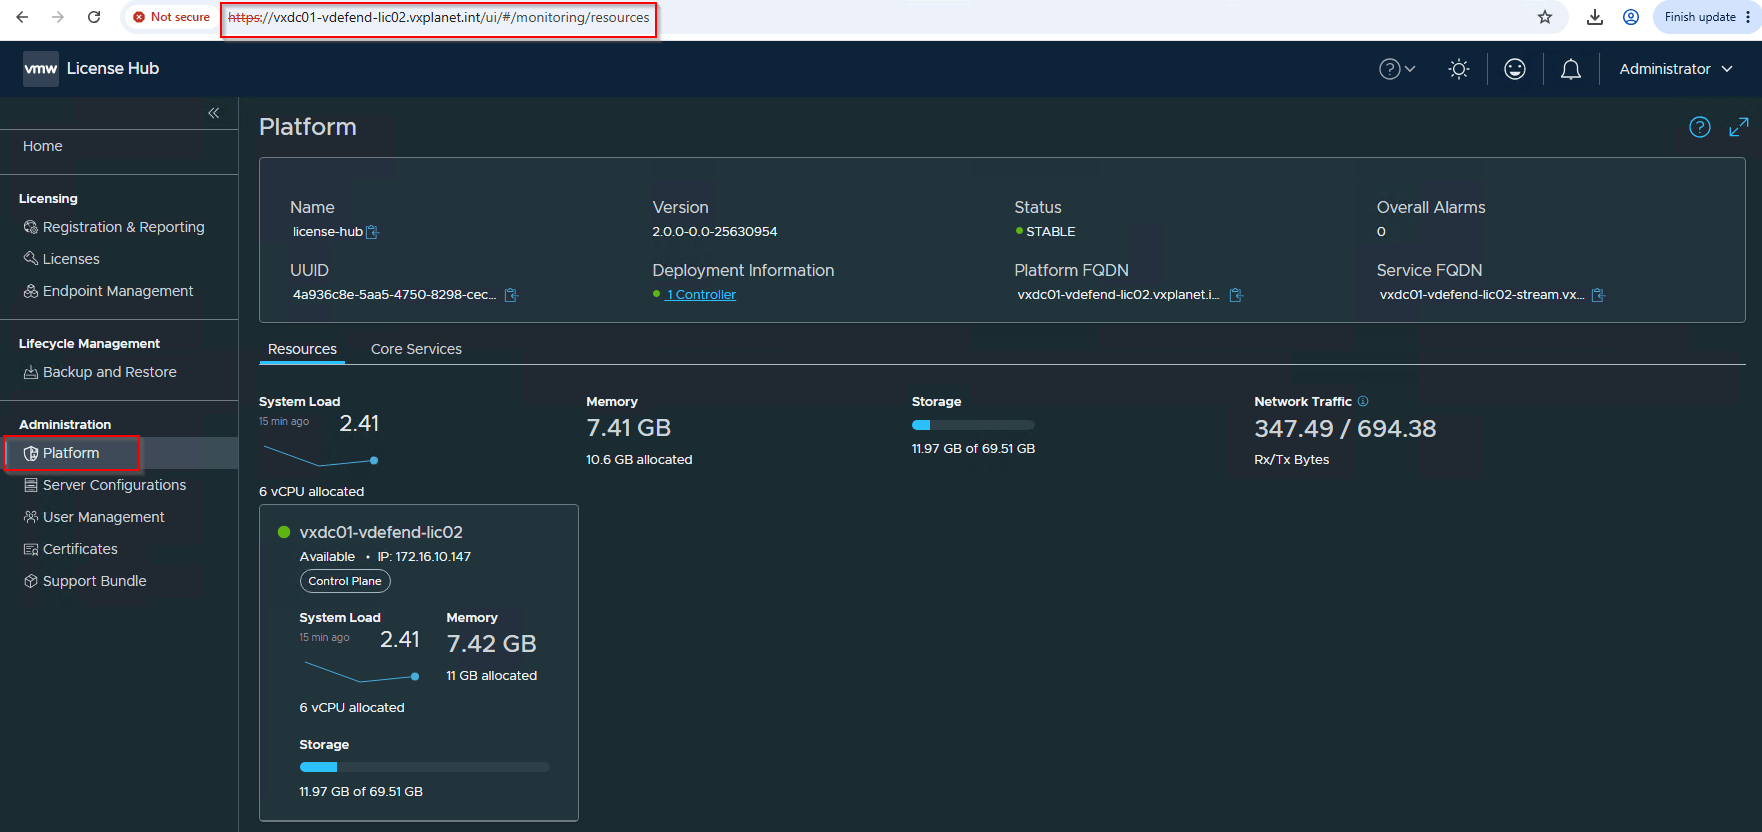Click the Support Bundle cube icon
Image resolution: width=1762 pixels, height=832 pixels.
click(x=31, y=581)
